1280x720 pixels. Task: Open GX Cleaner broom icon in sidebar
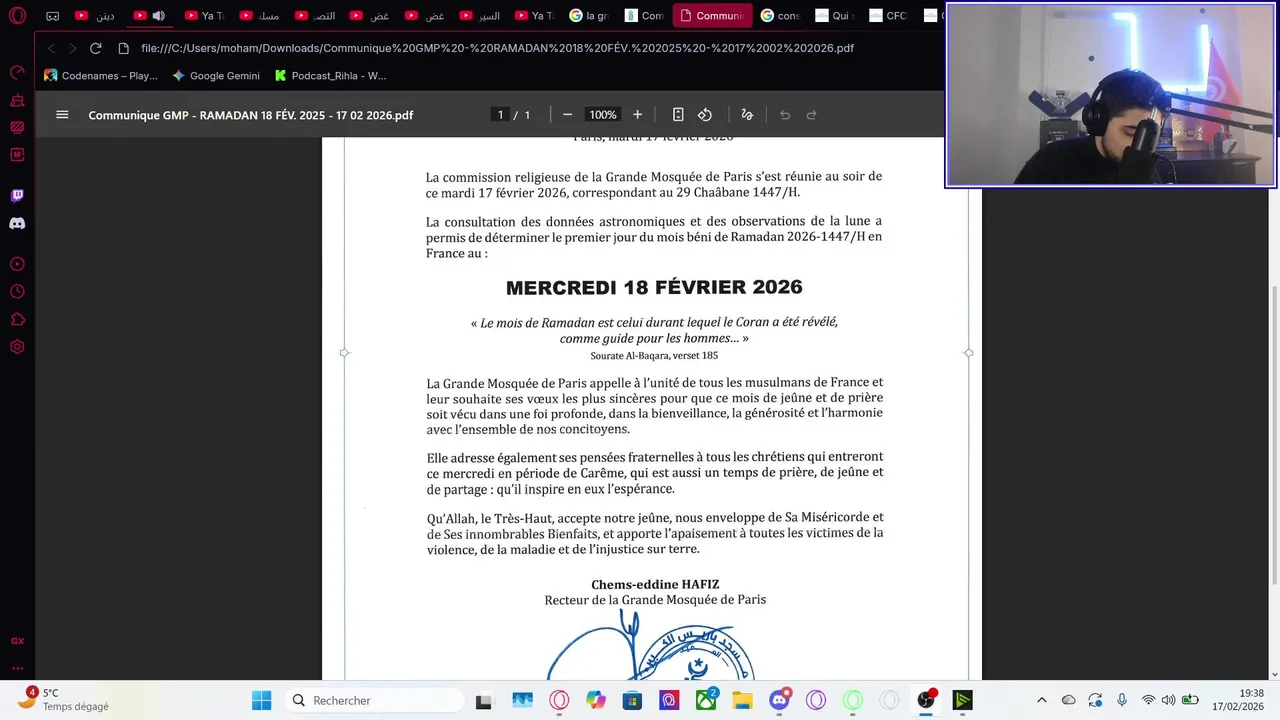(x=17, y=101)
